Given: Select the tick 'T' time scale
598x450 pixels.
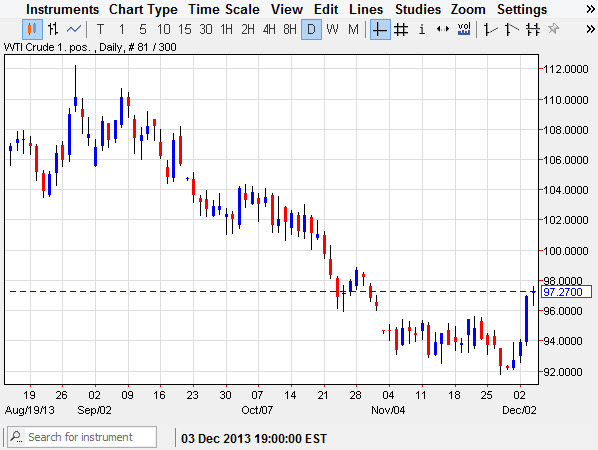Looking at the screenshot, I should pos(100,29).
